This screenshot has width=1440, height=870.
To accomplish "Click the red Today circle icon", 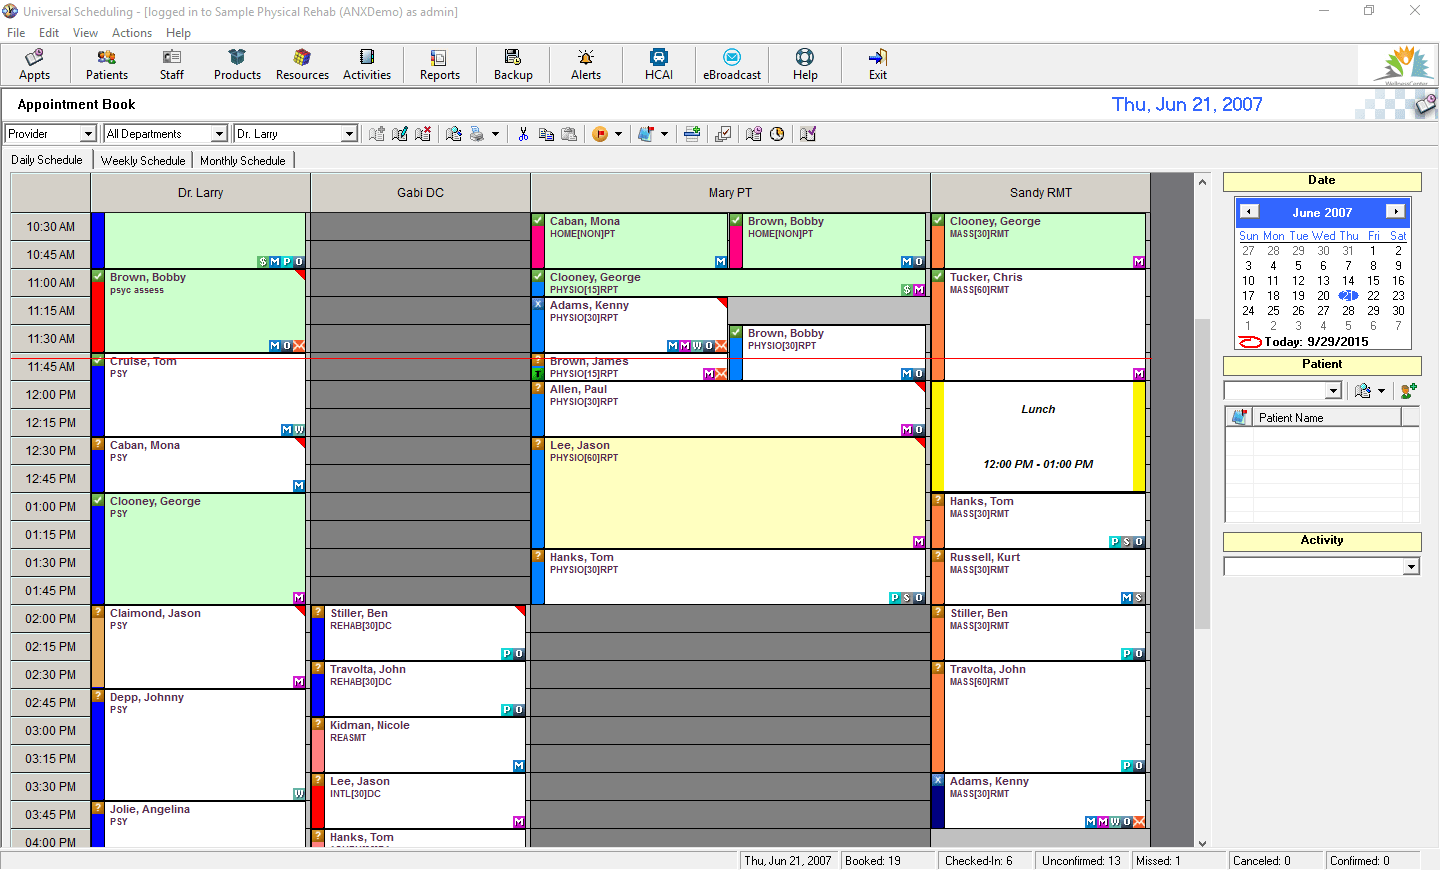I will pos(1250,342).
